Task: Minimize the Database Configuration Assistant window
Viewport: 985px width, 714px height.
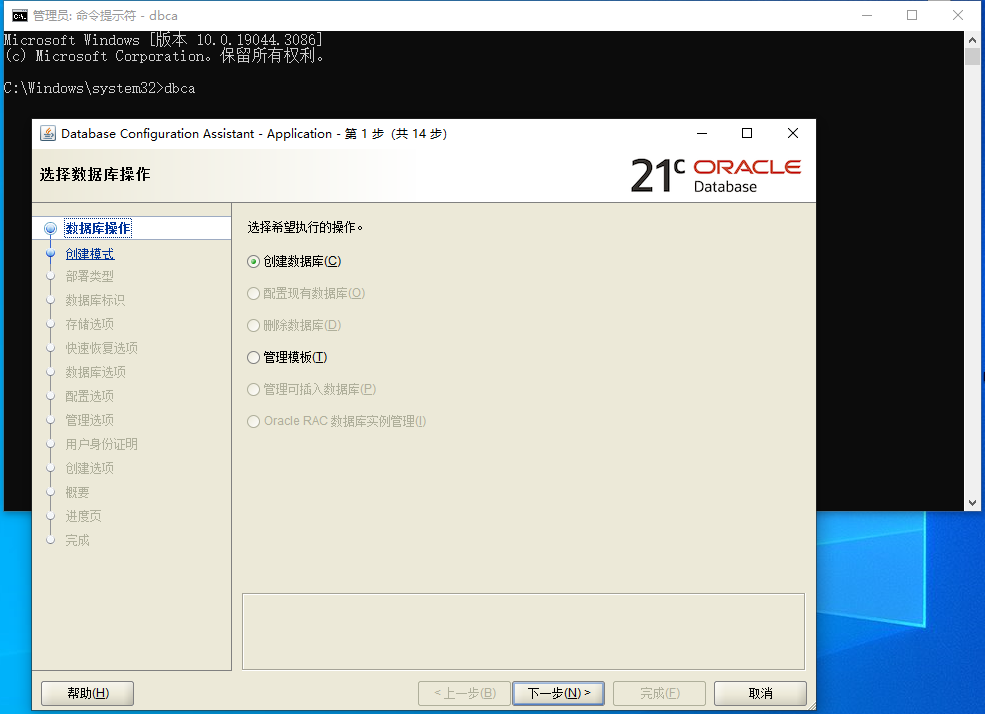Action: click(702, 133)
